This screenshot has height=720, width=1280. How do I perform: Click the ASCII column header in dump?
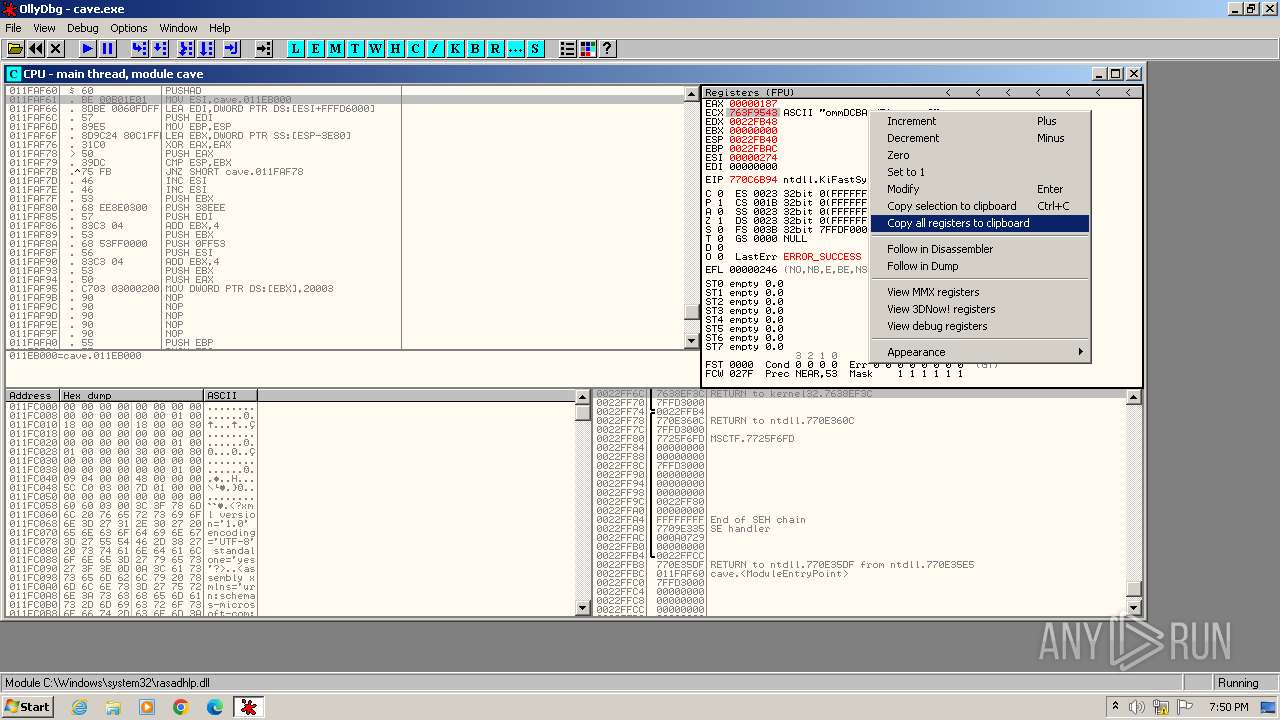(230, 396)
